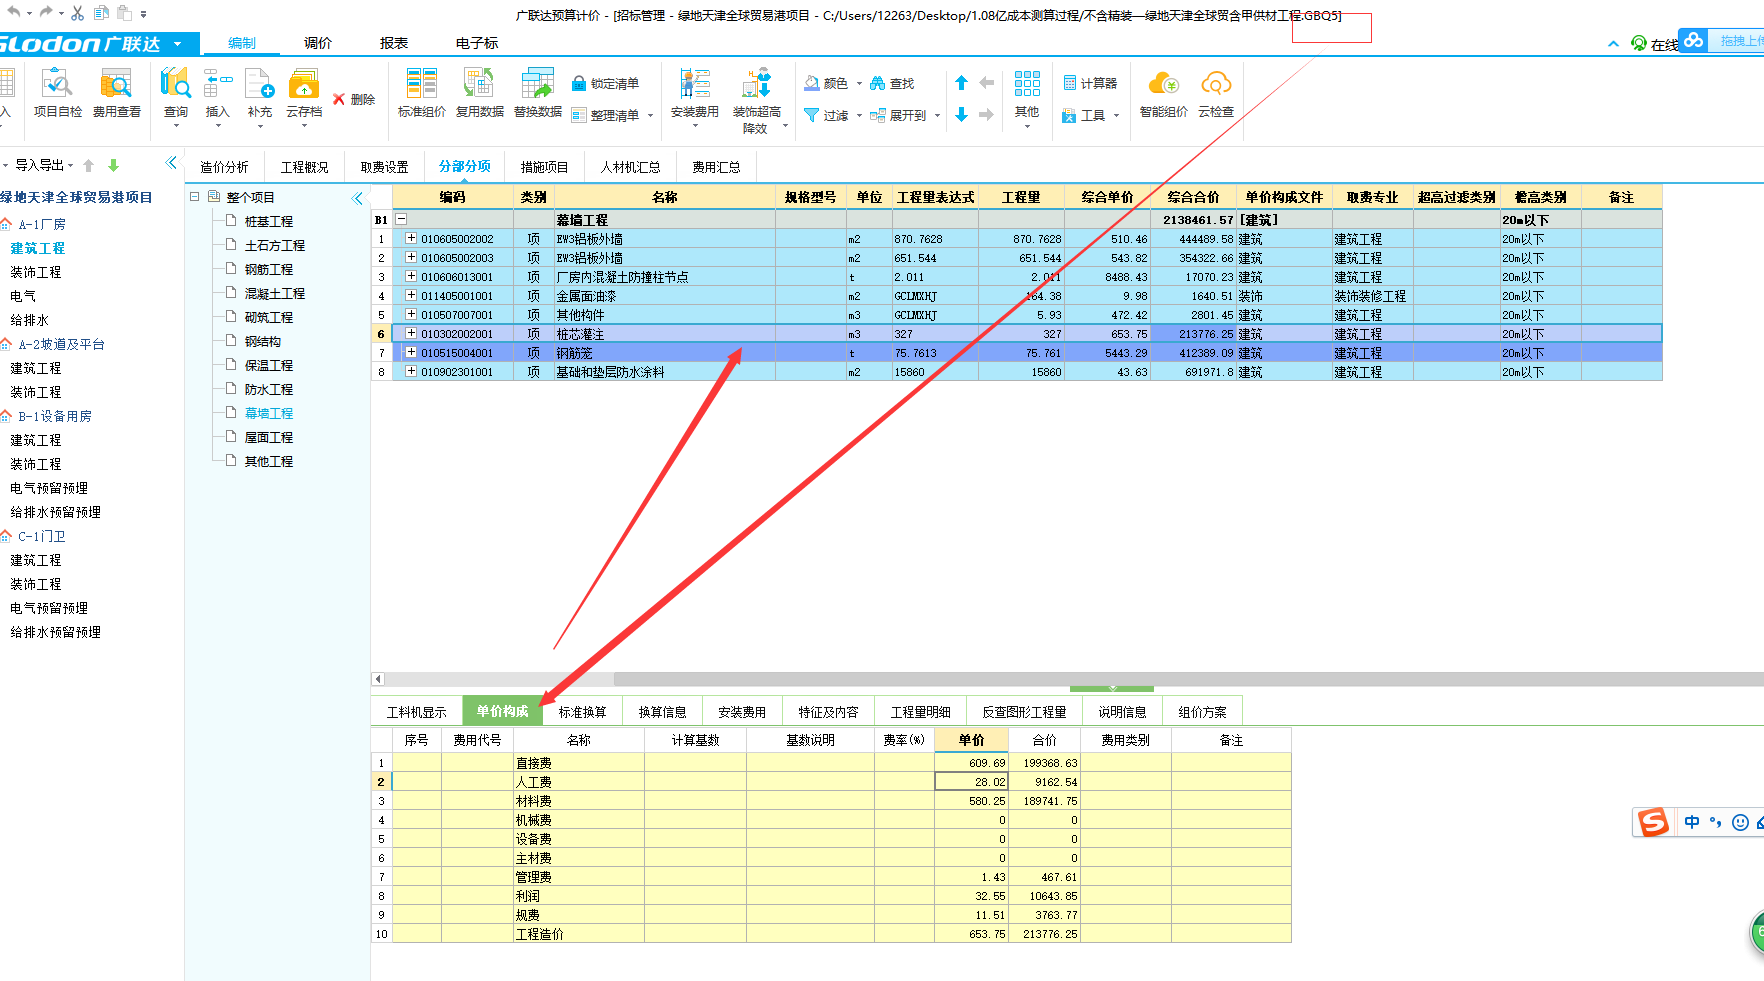Viewport: 1764px width, 981px height.
Task: Open 费用查看 fee view tool
Action: tap(116, 93)
